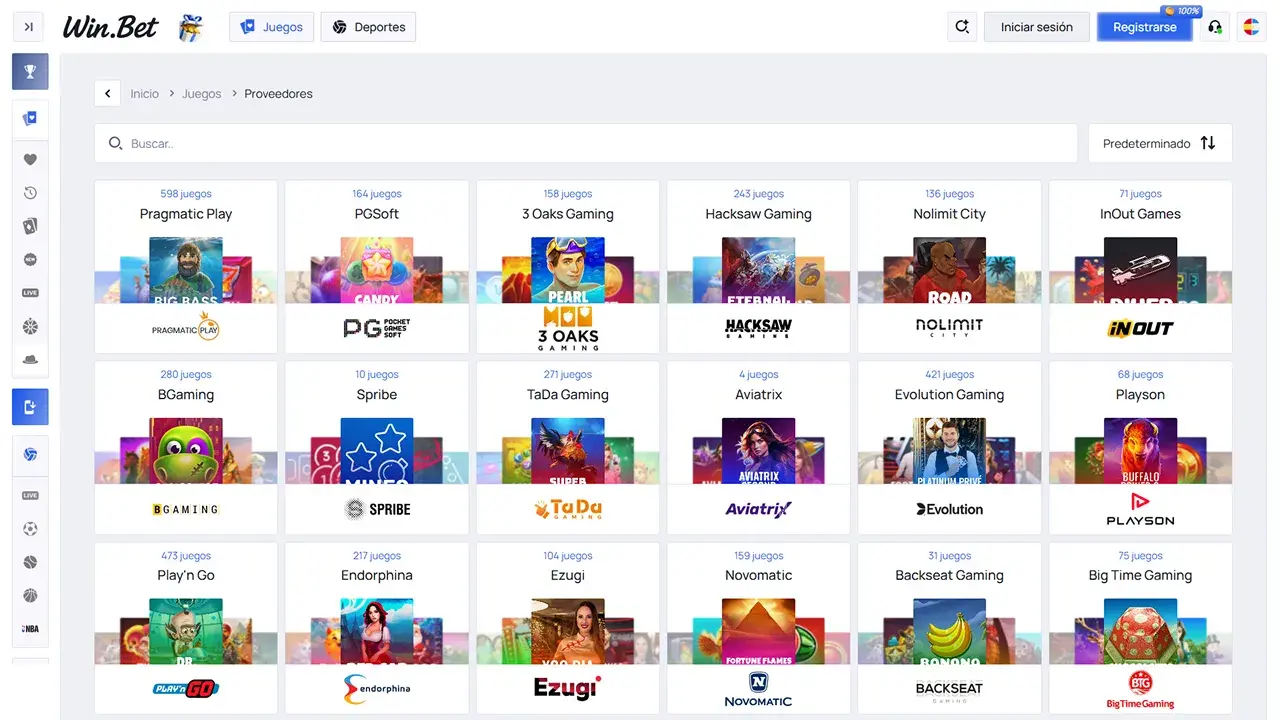Open the Play'n Go provider card
This screenshot has width=1280, height=720.
(186, 628)
